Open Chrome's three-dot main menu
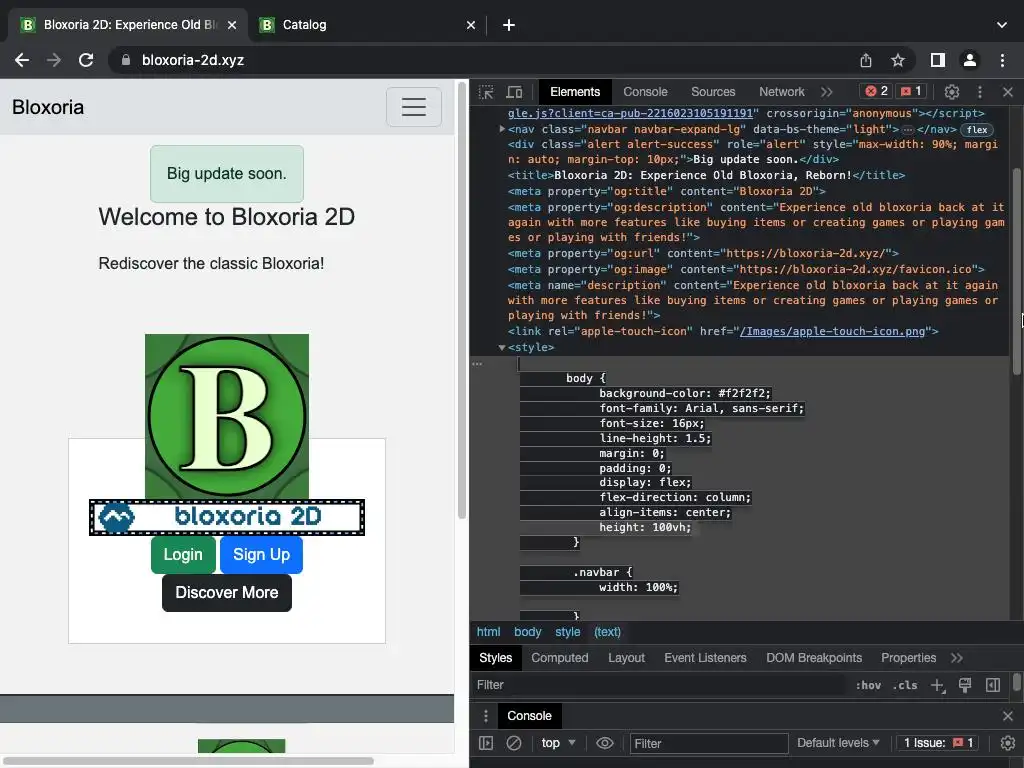The image size is (1024, 768). (x=1002, y=60)
